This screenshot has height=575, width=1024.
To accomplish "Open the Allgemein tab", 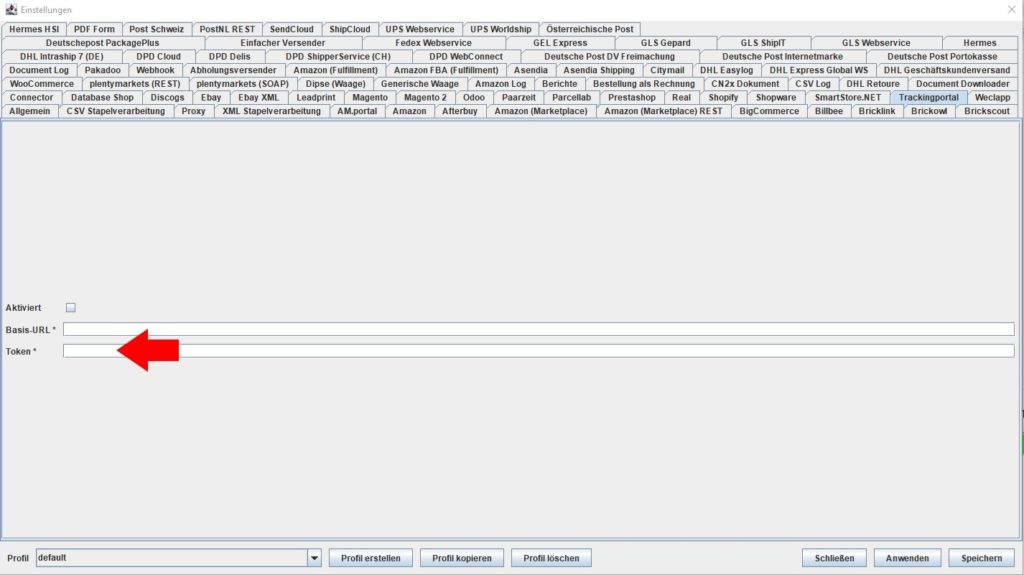I will (x=29, y=111).
